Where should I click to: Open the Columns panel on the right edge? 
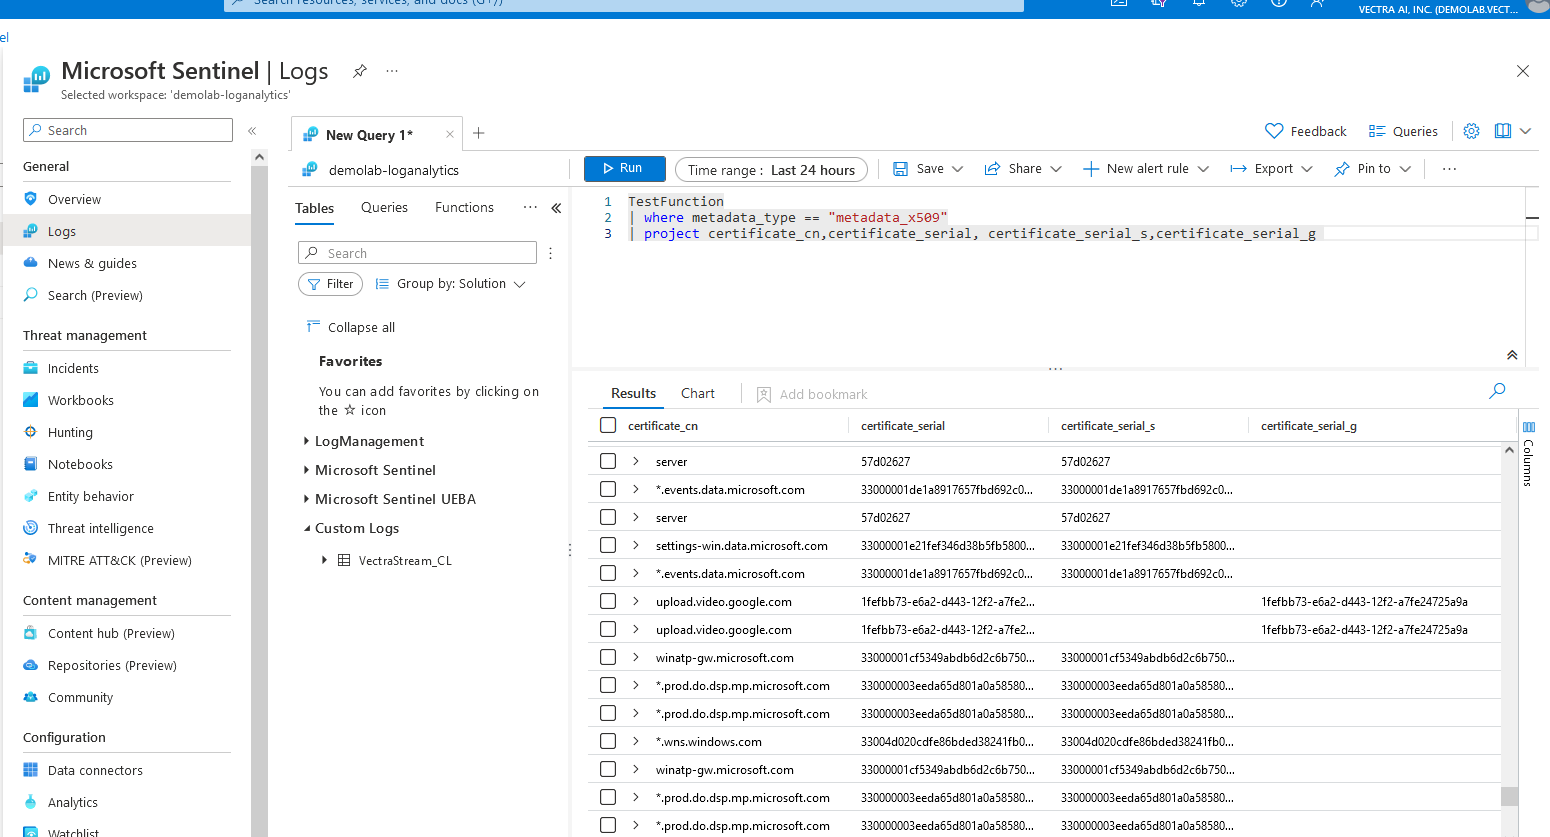click(1528, 452)
